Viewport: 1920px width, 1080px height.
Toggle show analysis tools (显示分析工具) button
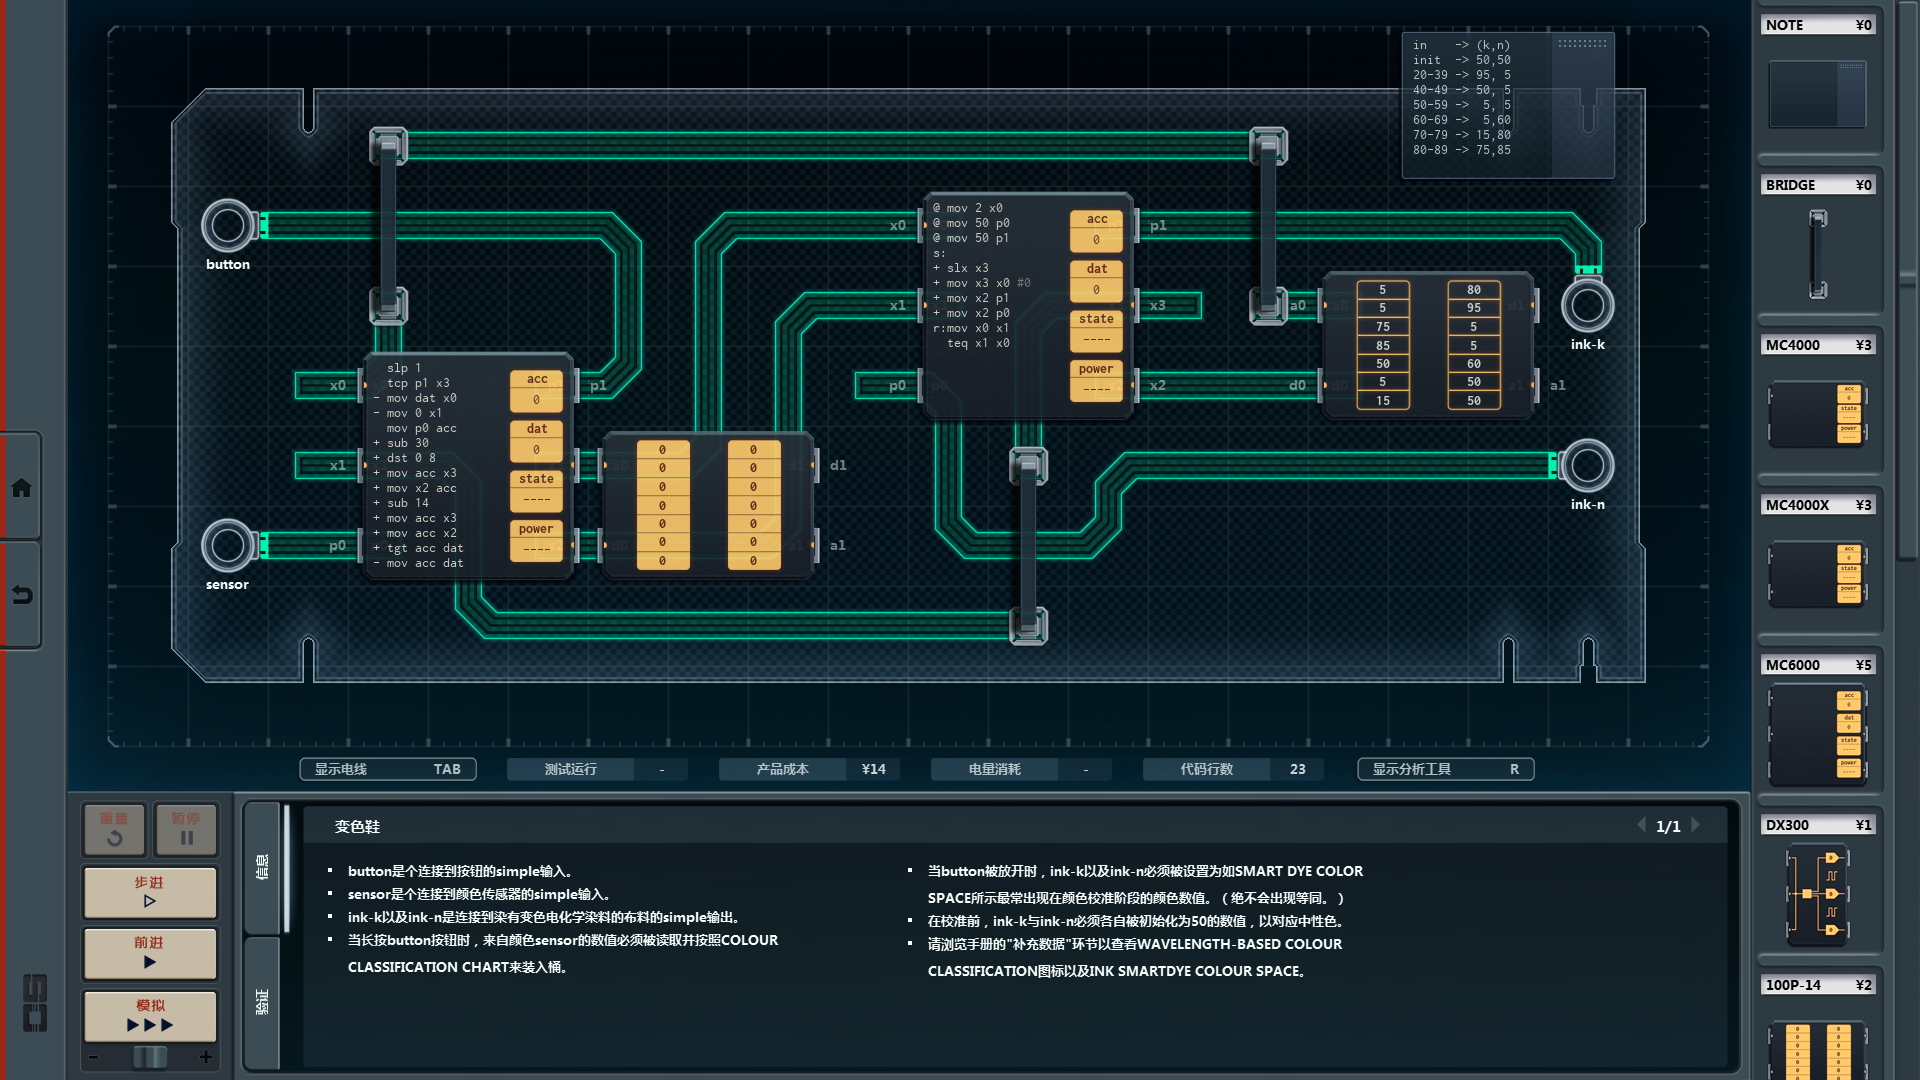click(x=1445, y=769)
